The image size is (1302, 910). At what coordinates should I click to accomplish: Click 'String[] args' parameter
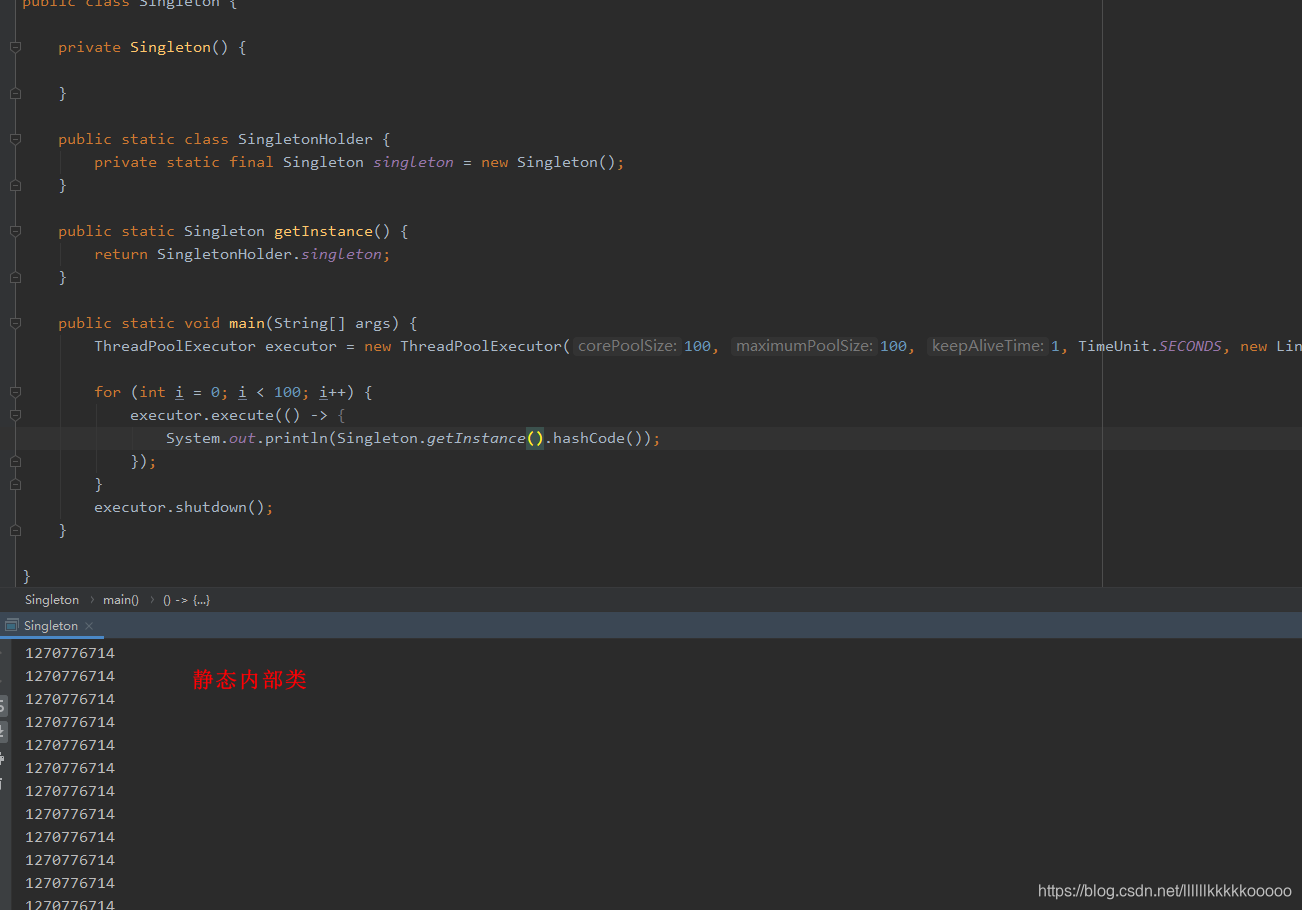pos(334,323)
